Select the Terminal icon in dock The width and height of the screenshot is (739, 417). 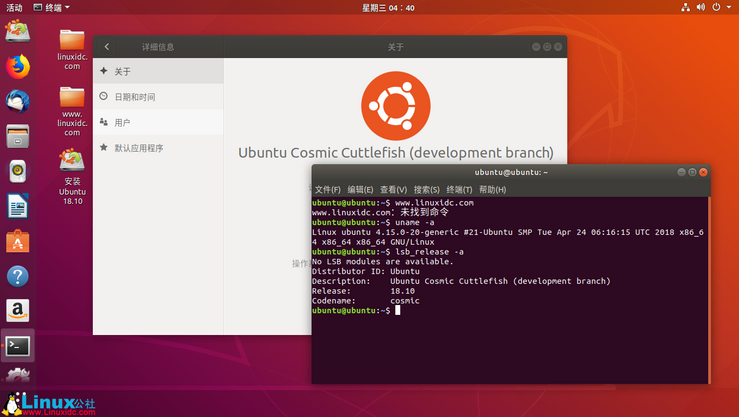[x=18, y=346]
